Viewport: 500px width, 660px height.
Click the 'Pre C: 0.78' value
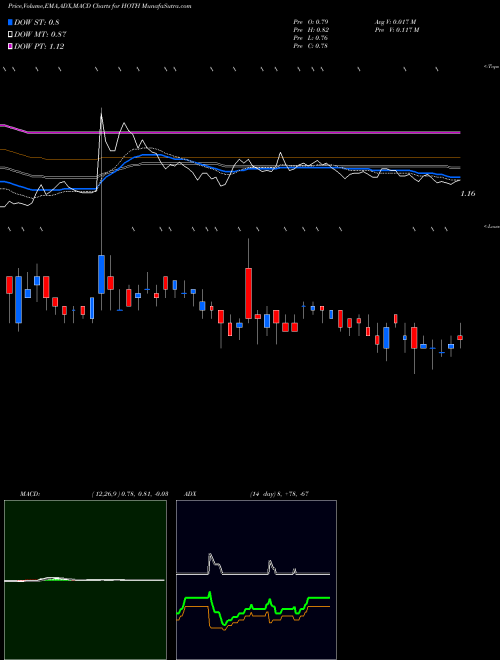pos(311,46)
